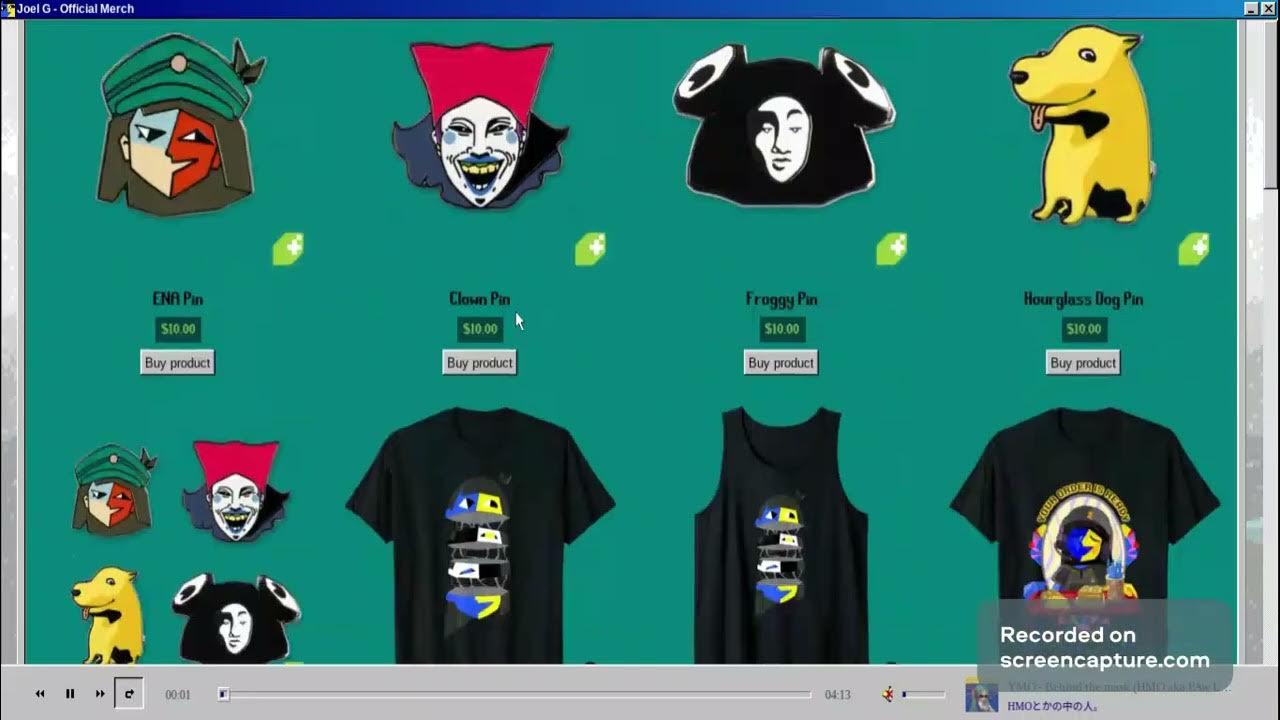
Task: Rewind the media player track
Action: tap(40, 694)
